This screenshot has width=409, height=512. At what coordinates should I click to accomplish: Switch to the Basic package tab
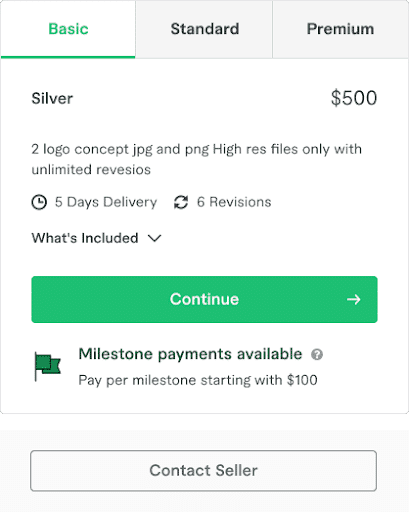tap(68, 29)
